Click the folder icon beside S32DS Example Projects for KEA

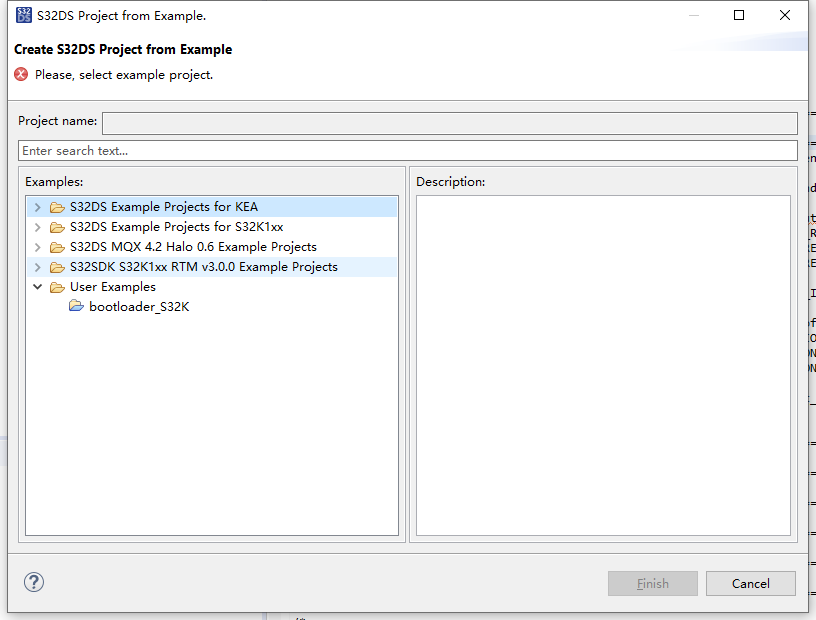click(57, 207)
